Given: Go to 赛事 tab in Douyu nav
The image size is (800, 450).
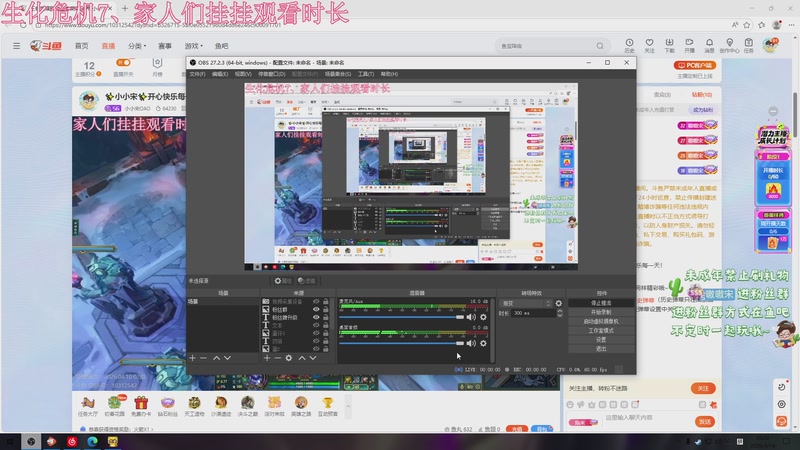Looking at the screenshot, I should point(165,46).
